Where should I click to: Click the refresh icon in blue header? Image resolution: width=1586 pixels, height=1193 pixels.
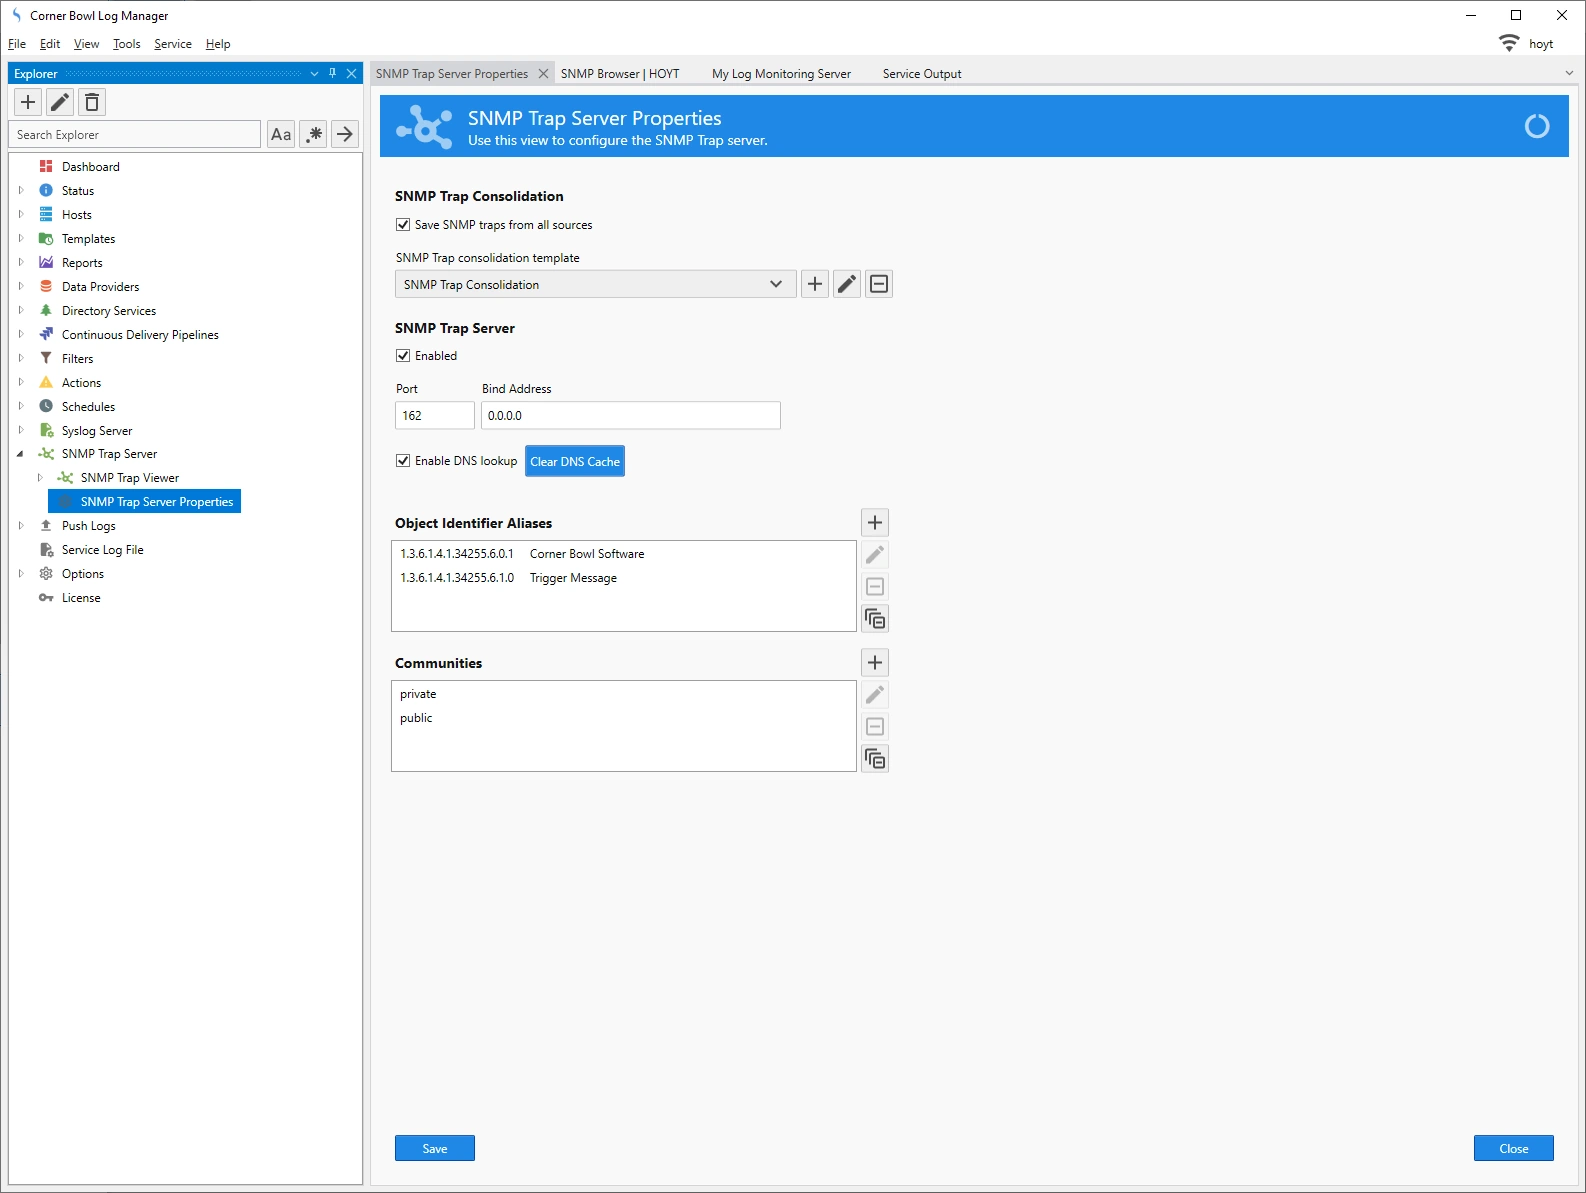pyautogui.click(x=1536, y=126)
